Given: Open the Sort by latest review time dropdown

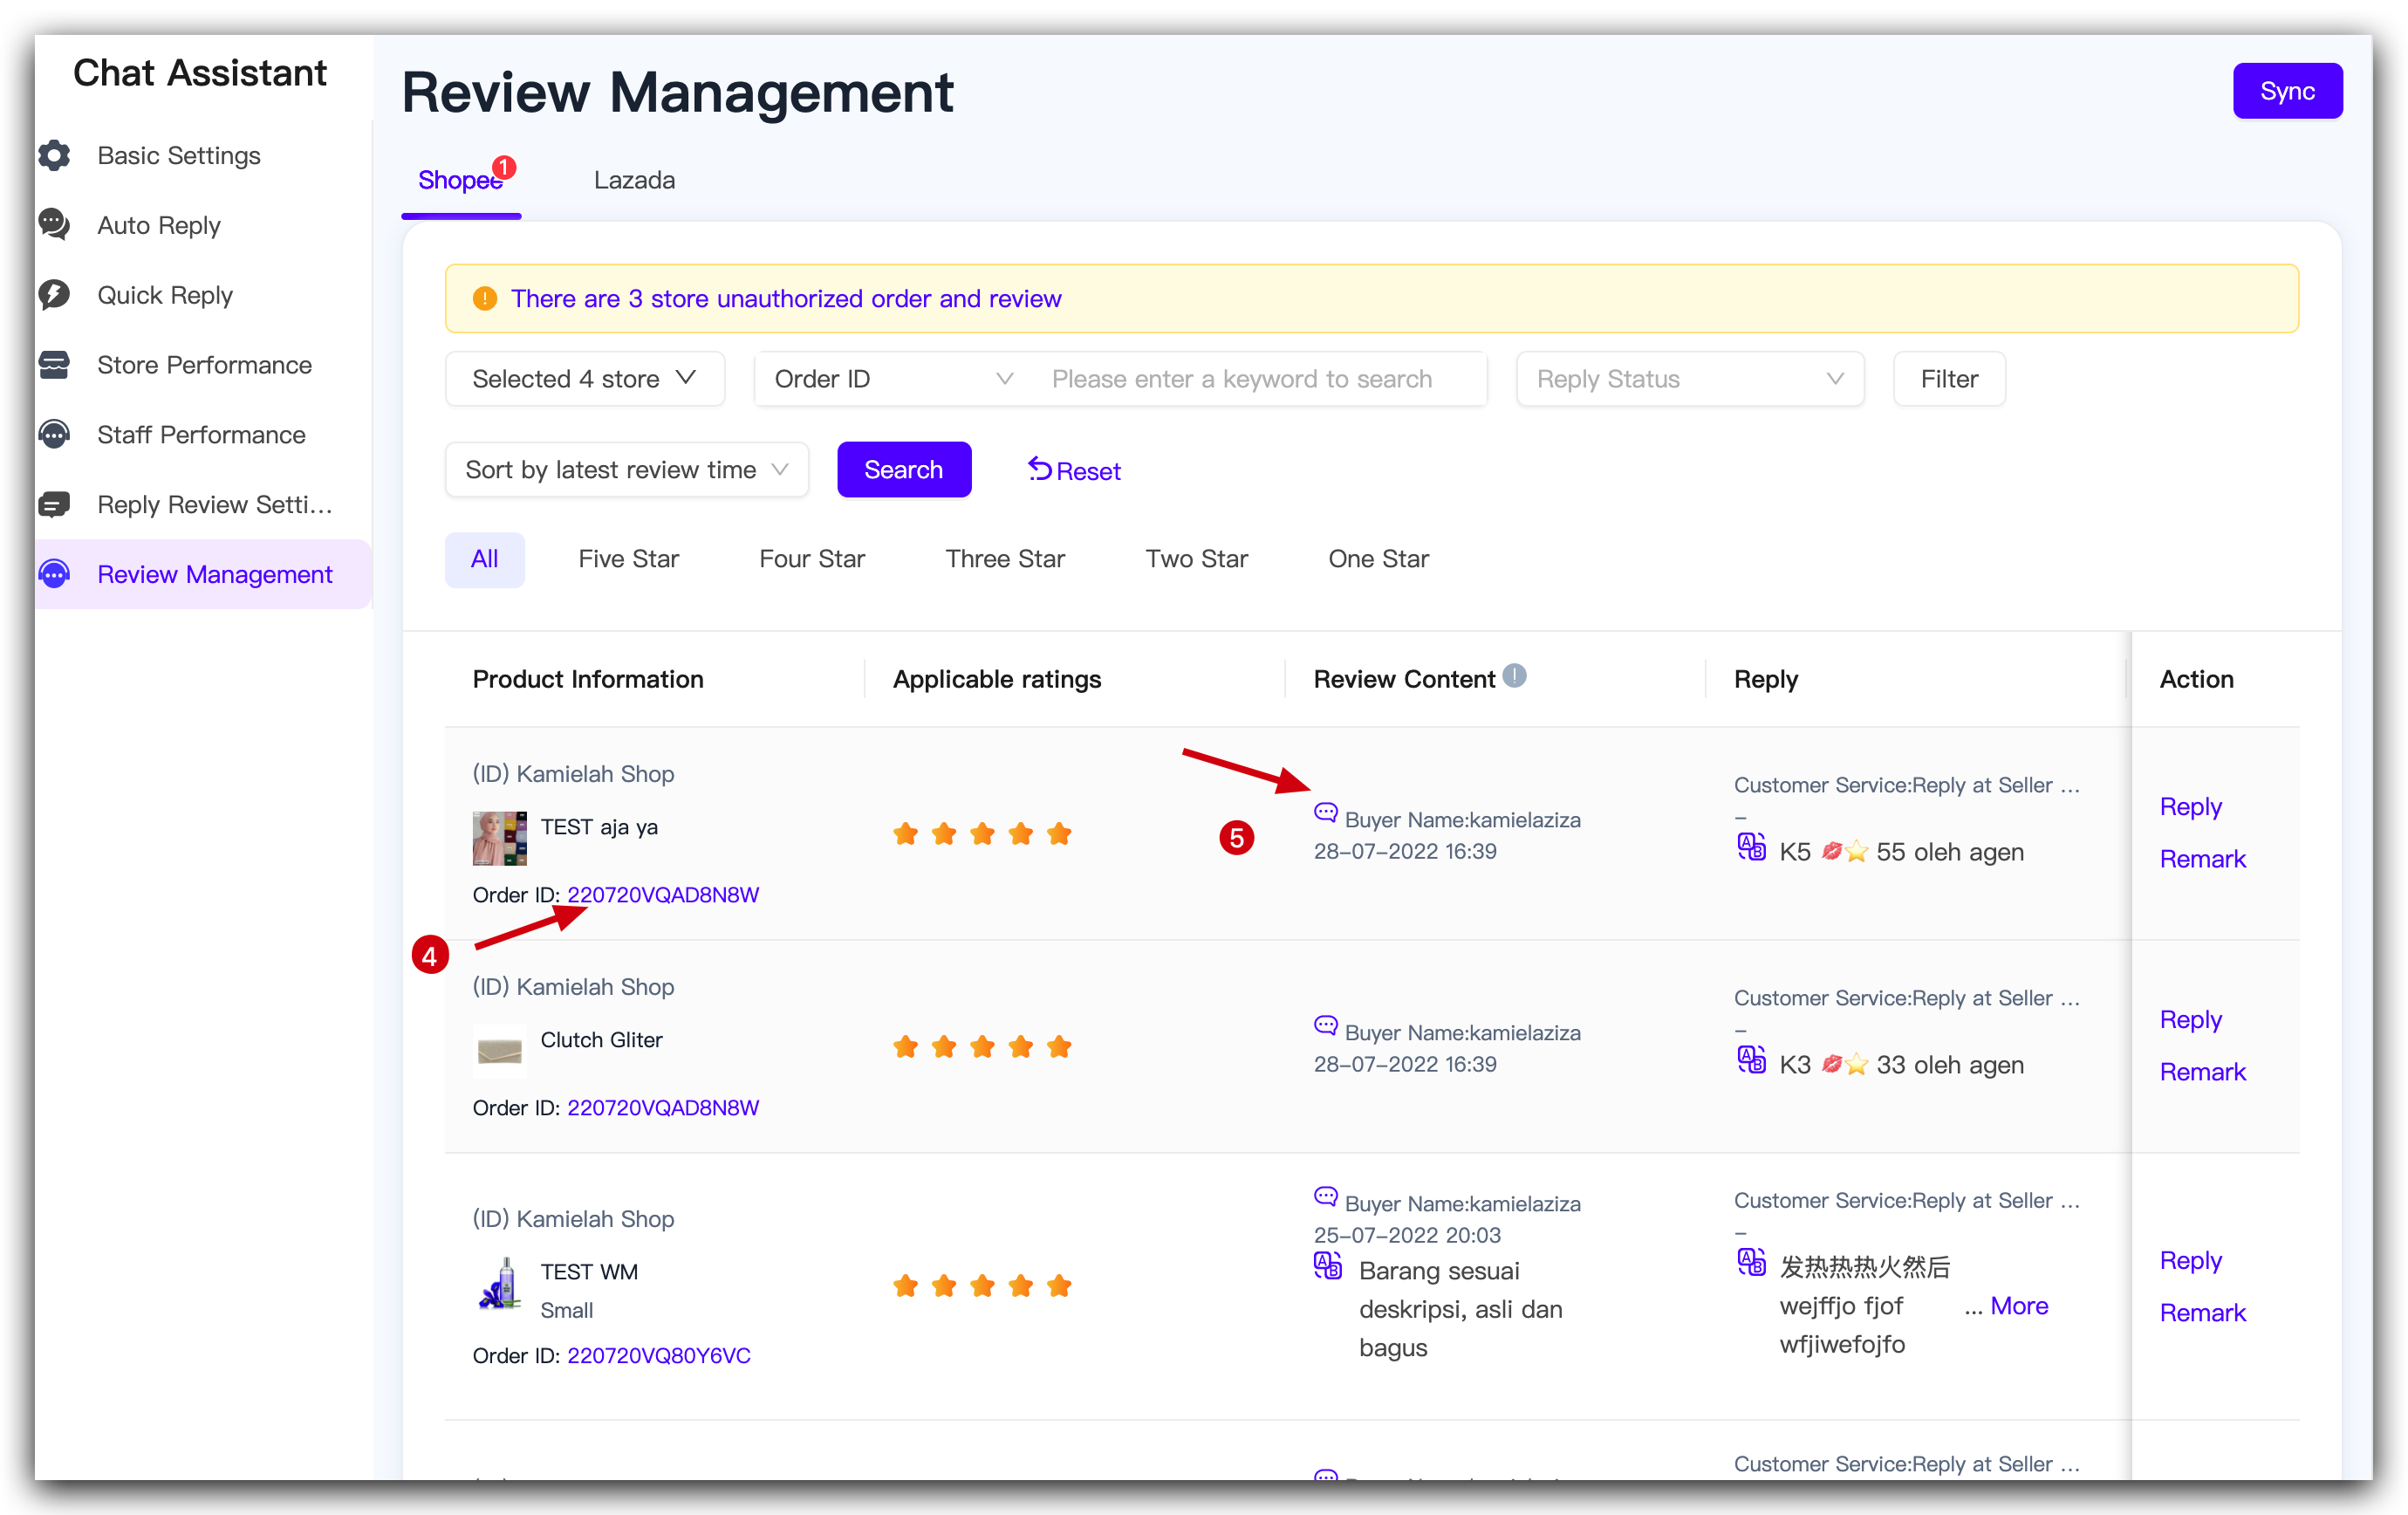Looking at the screenshot, I should [x=626, y=470].
